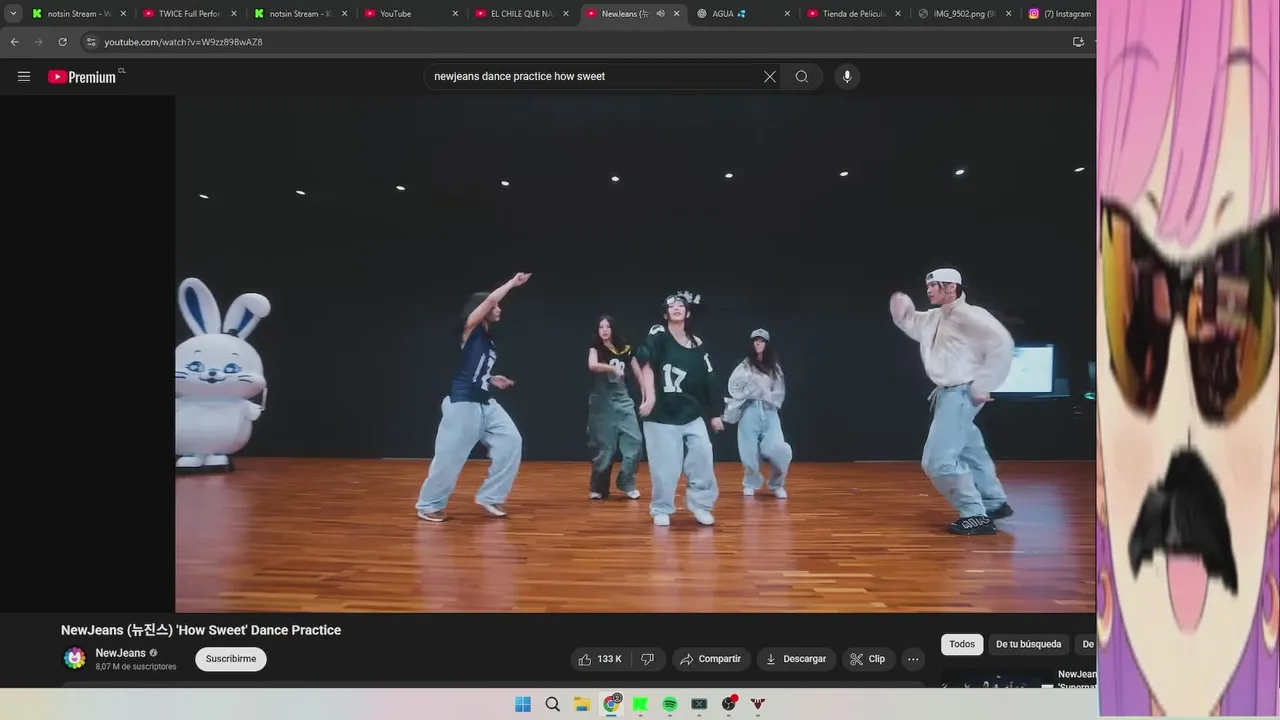This screenshot has width=1280, height=720.
Task: Go back with browser back arrow
Action: [x=14, y=42]
